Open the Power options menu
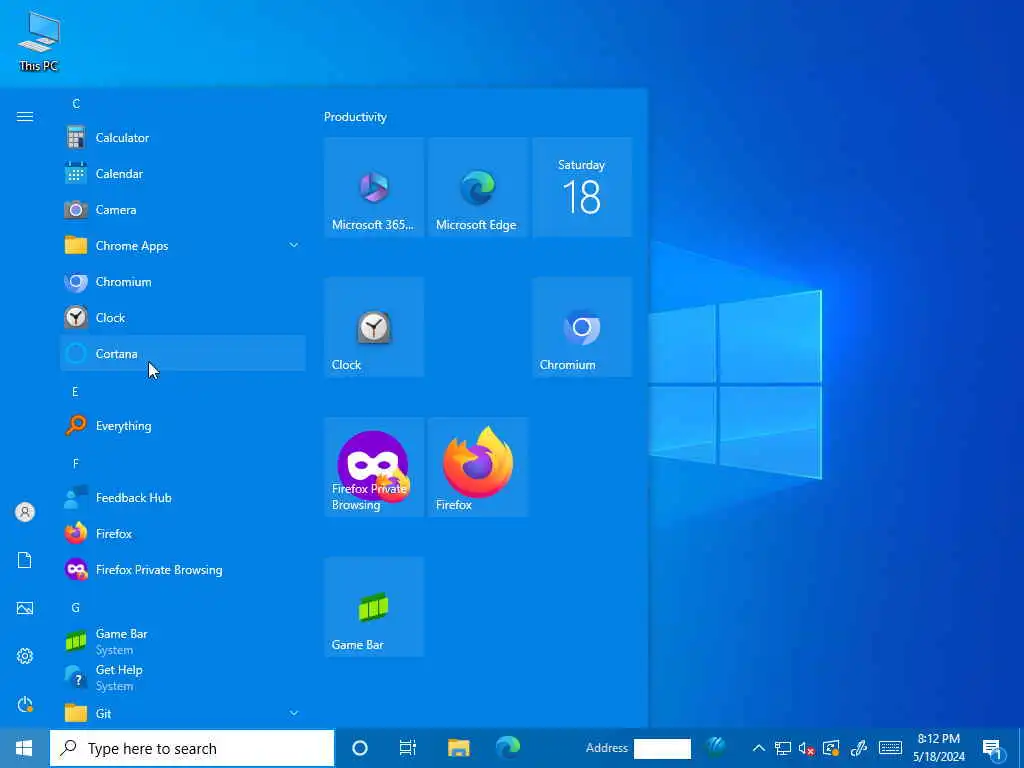The height and width of the screenshot is (768, 1024). [x=25, y=704]
